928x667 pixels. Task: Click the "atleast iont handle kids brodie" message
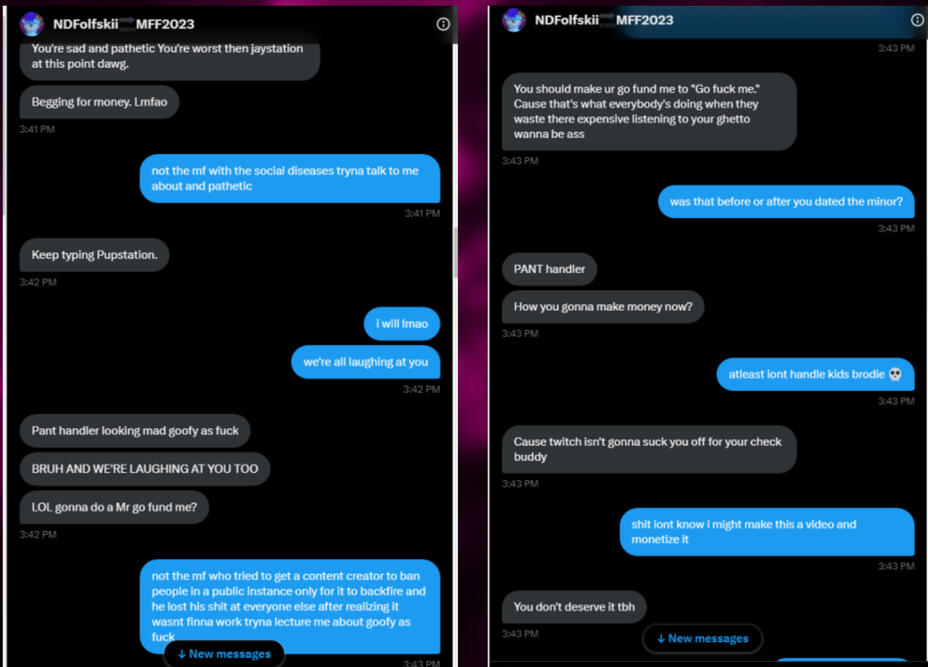pyautogui.click(x=814, y=374)
